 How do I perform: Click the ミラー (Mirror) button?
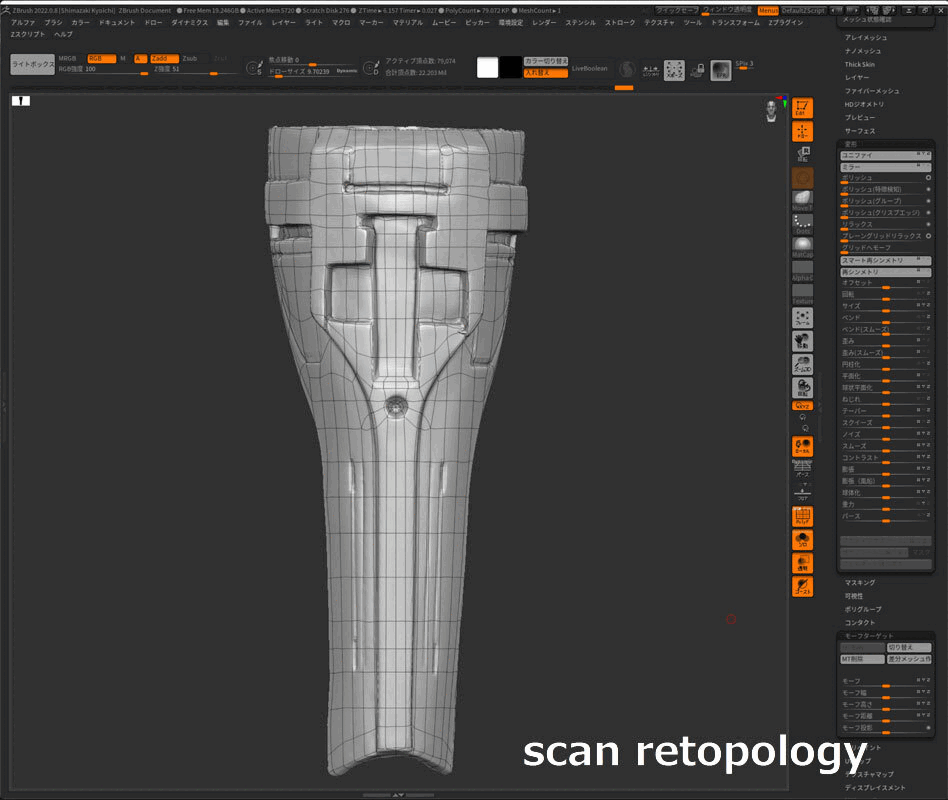coord(886,167)
